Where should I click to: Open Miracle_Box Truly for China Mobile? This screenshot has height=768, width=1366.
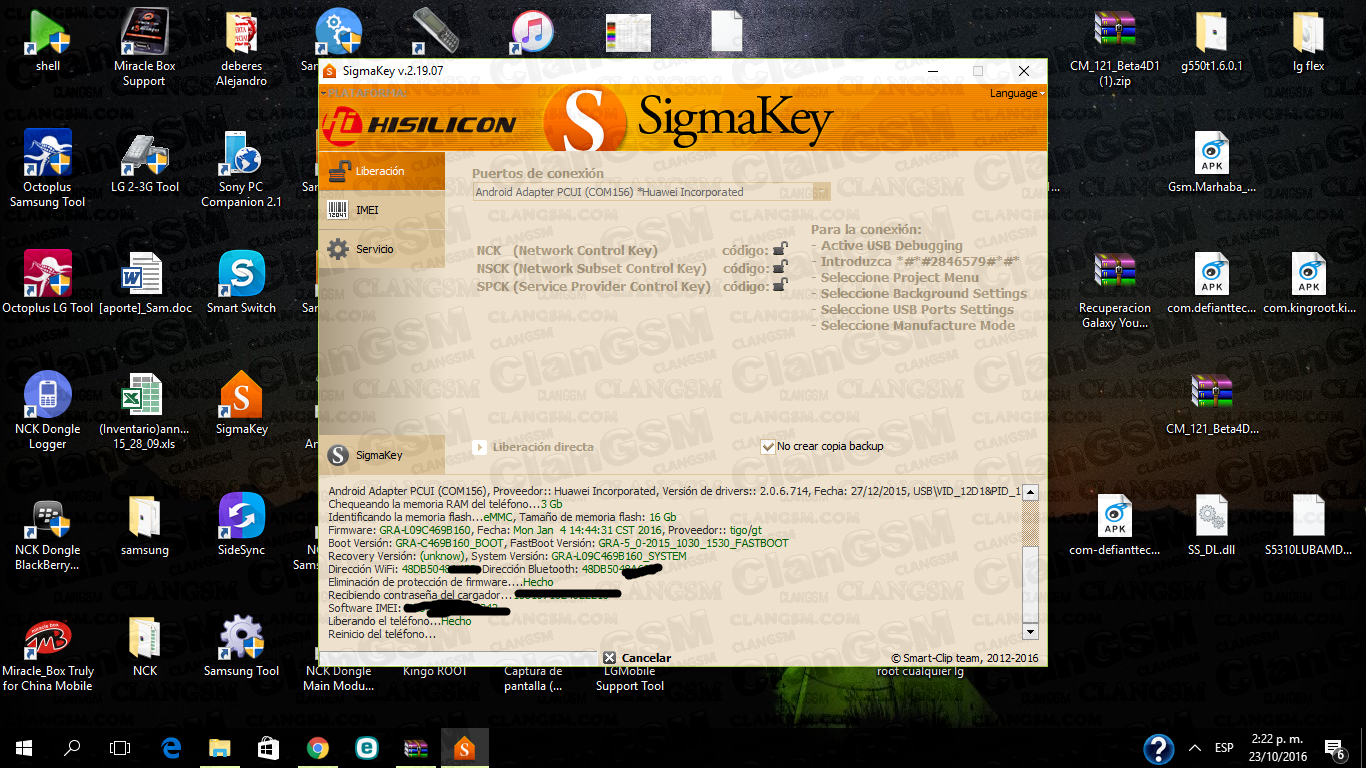click(48, 652)
